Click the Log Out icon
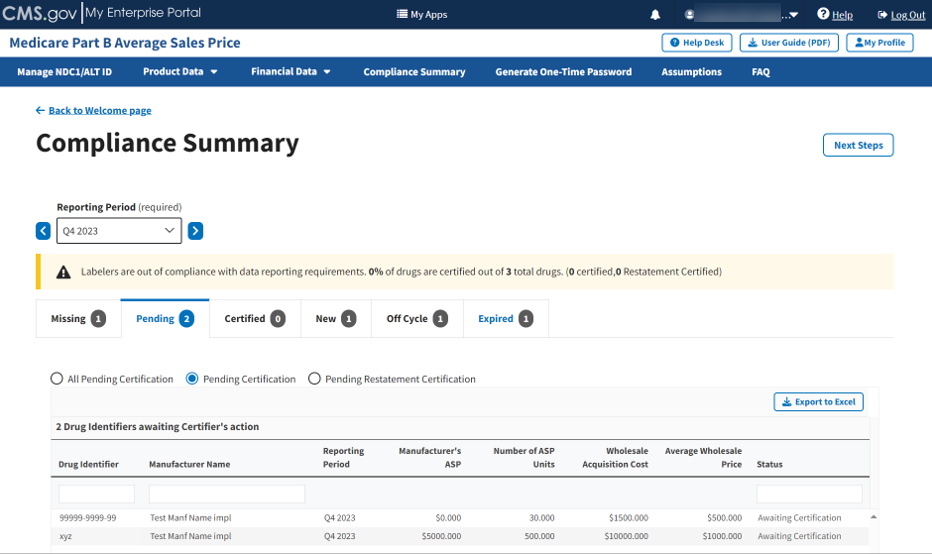The width and height of the screenshot is (932, 554). [882, 15]
